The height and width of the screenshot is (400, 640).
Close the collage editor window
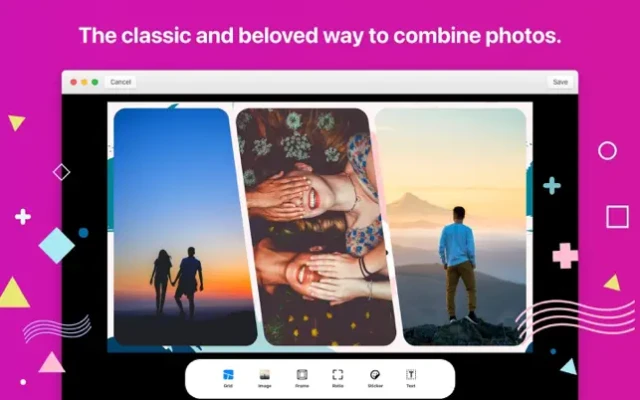74,82
